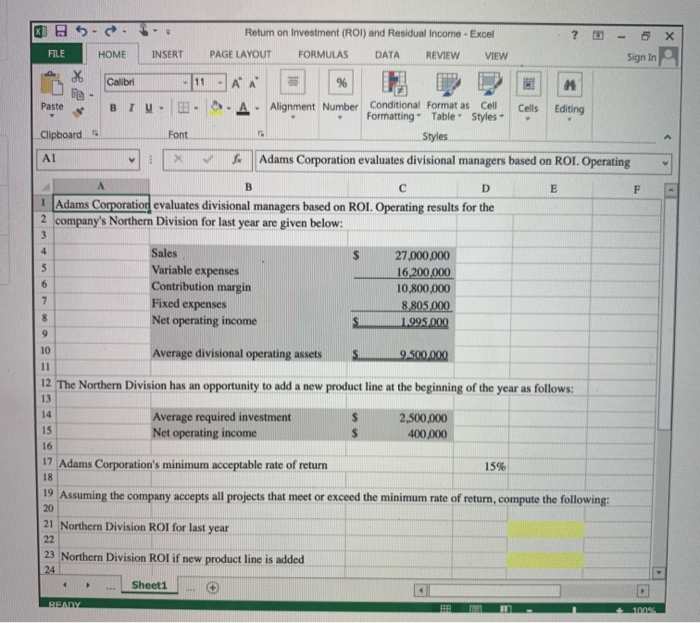Image resolution: width=700 pixels, height=623 pixels.
Task: Click Ribbon Display Options icon
Action: tap(598, 36)
